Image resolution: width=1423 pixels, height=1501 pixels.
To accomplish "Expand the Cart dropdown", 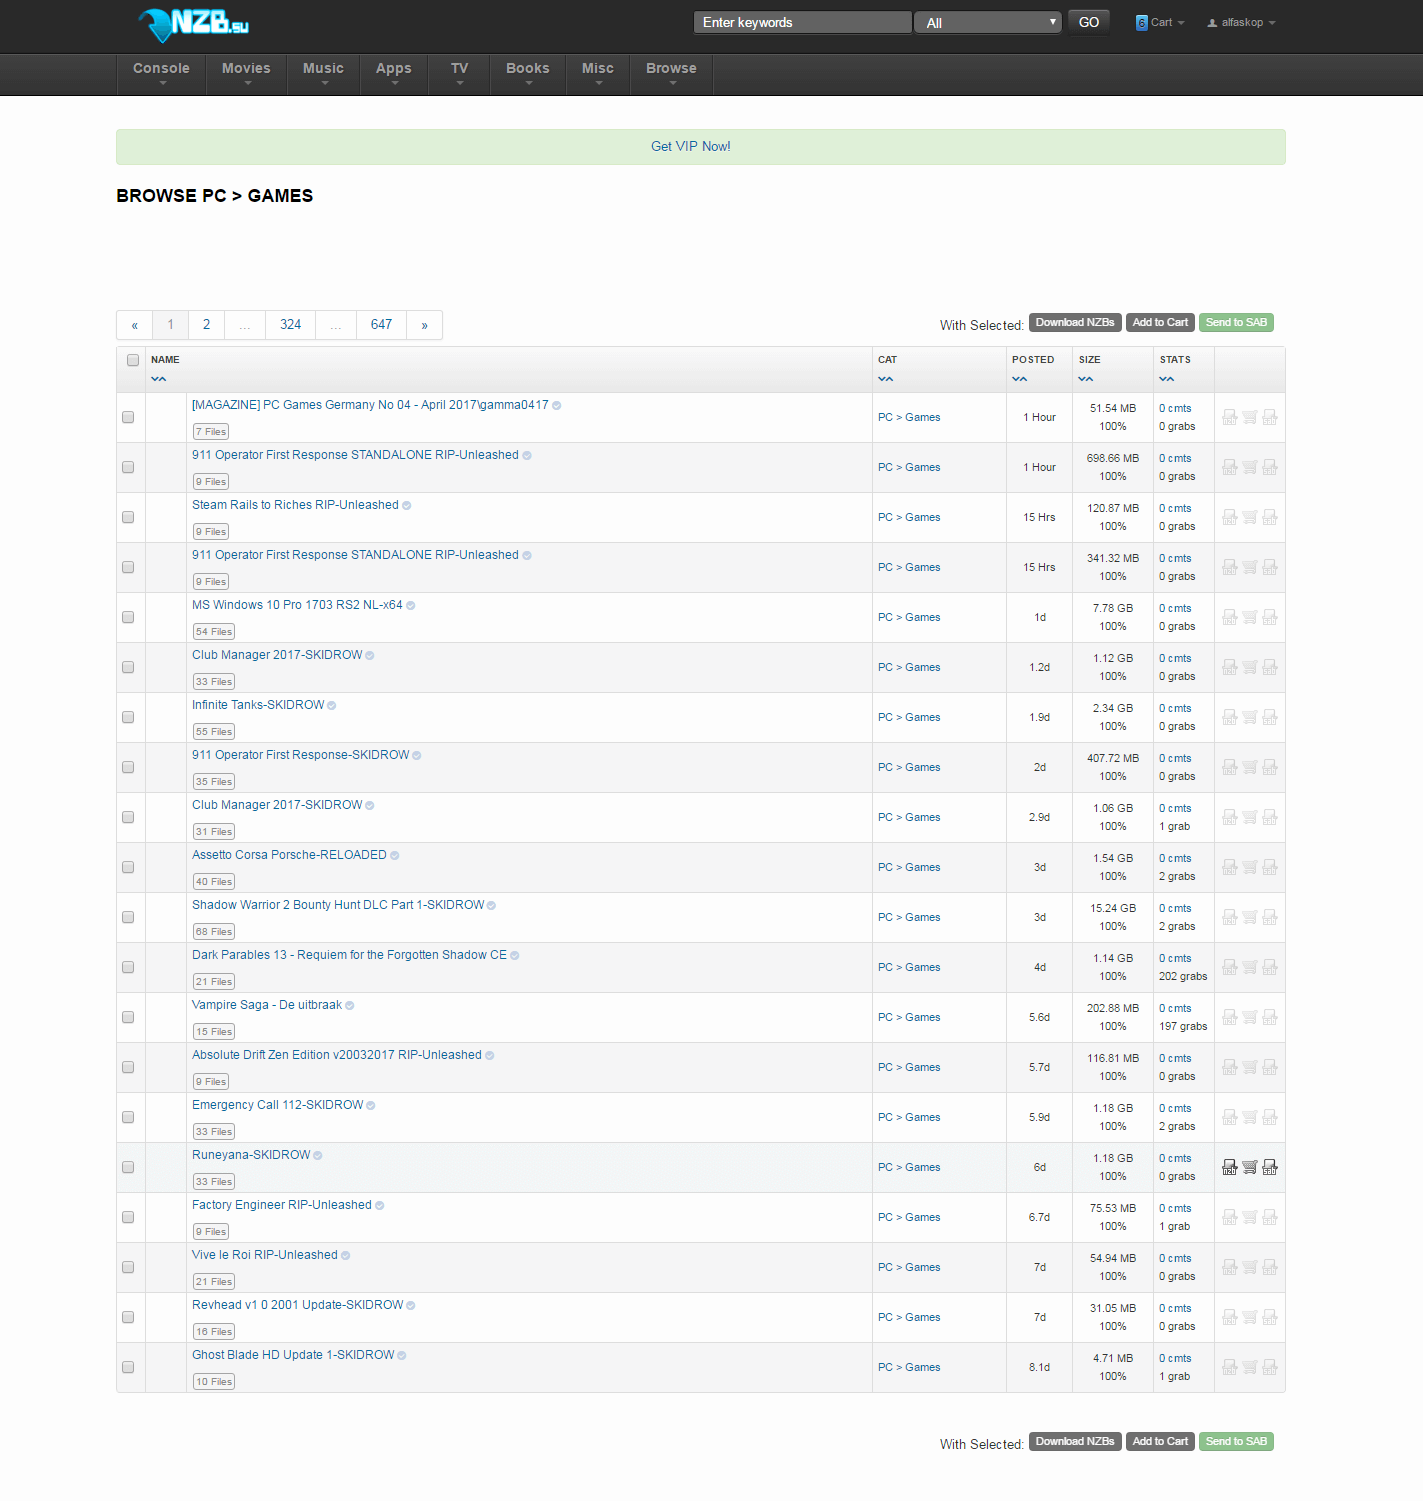I will [x=1160, y=22].
